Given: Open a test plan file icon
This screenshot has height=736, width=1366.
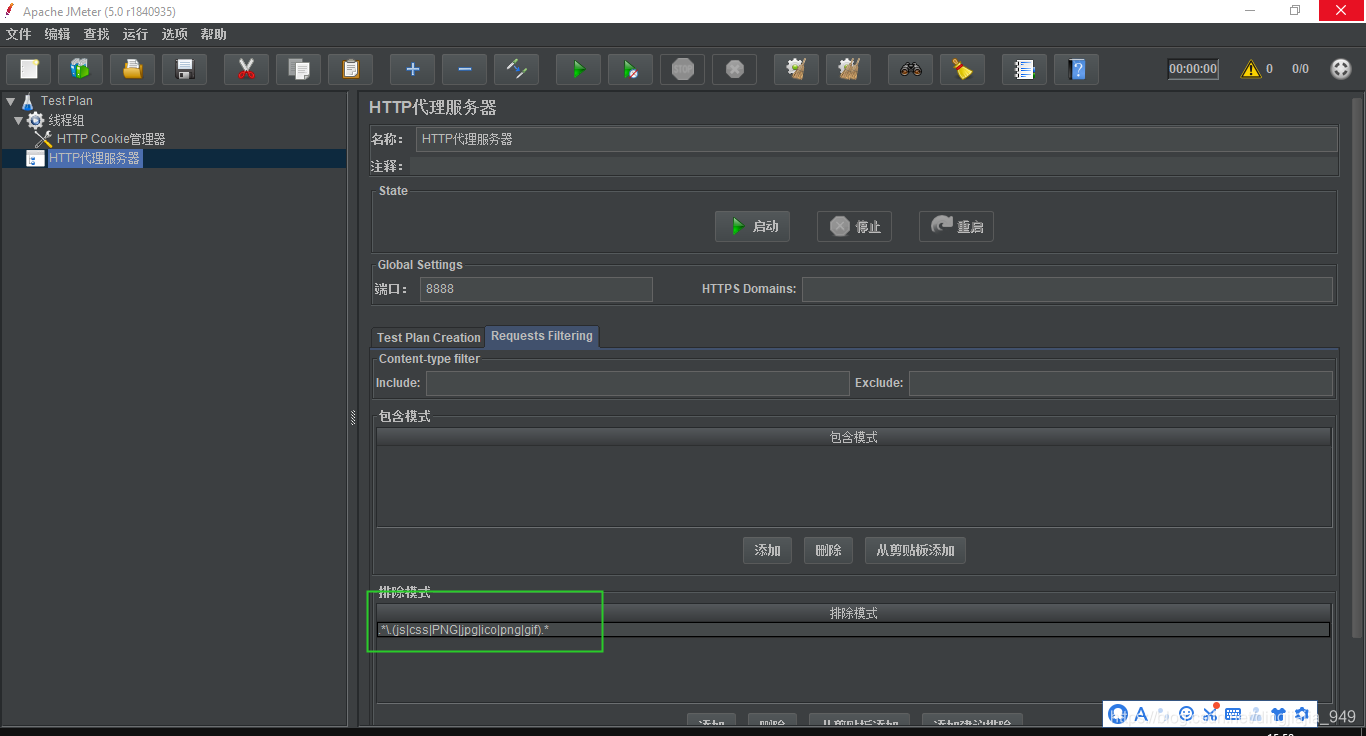Looking at the screenshot, I should tap(132, 69).
